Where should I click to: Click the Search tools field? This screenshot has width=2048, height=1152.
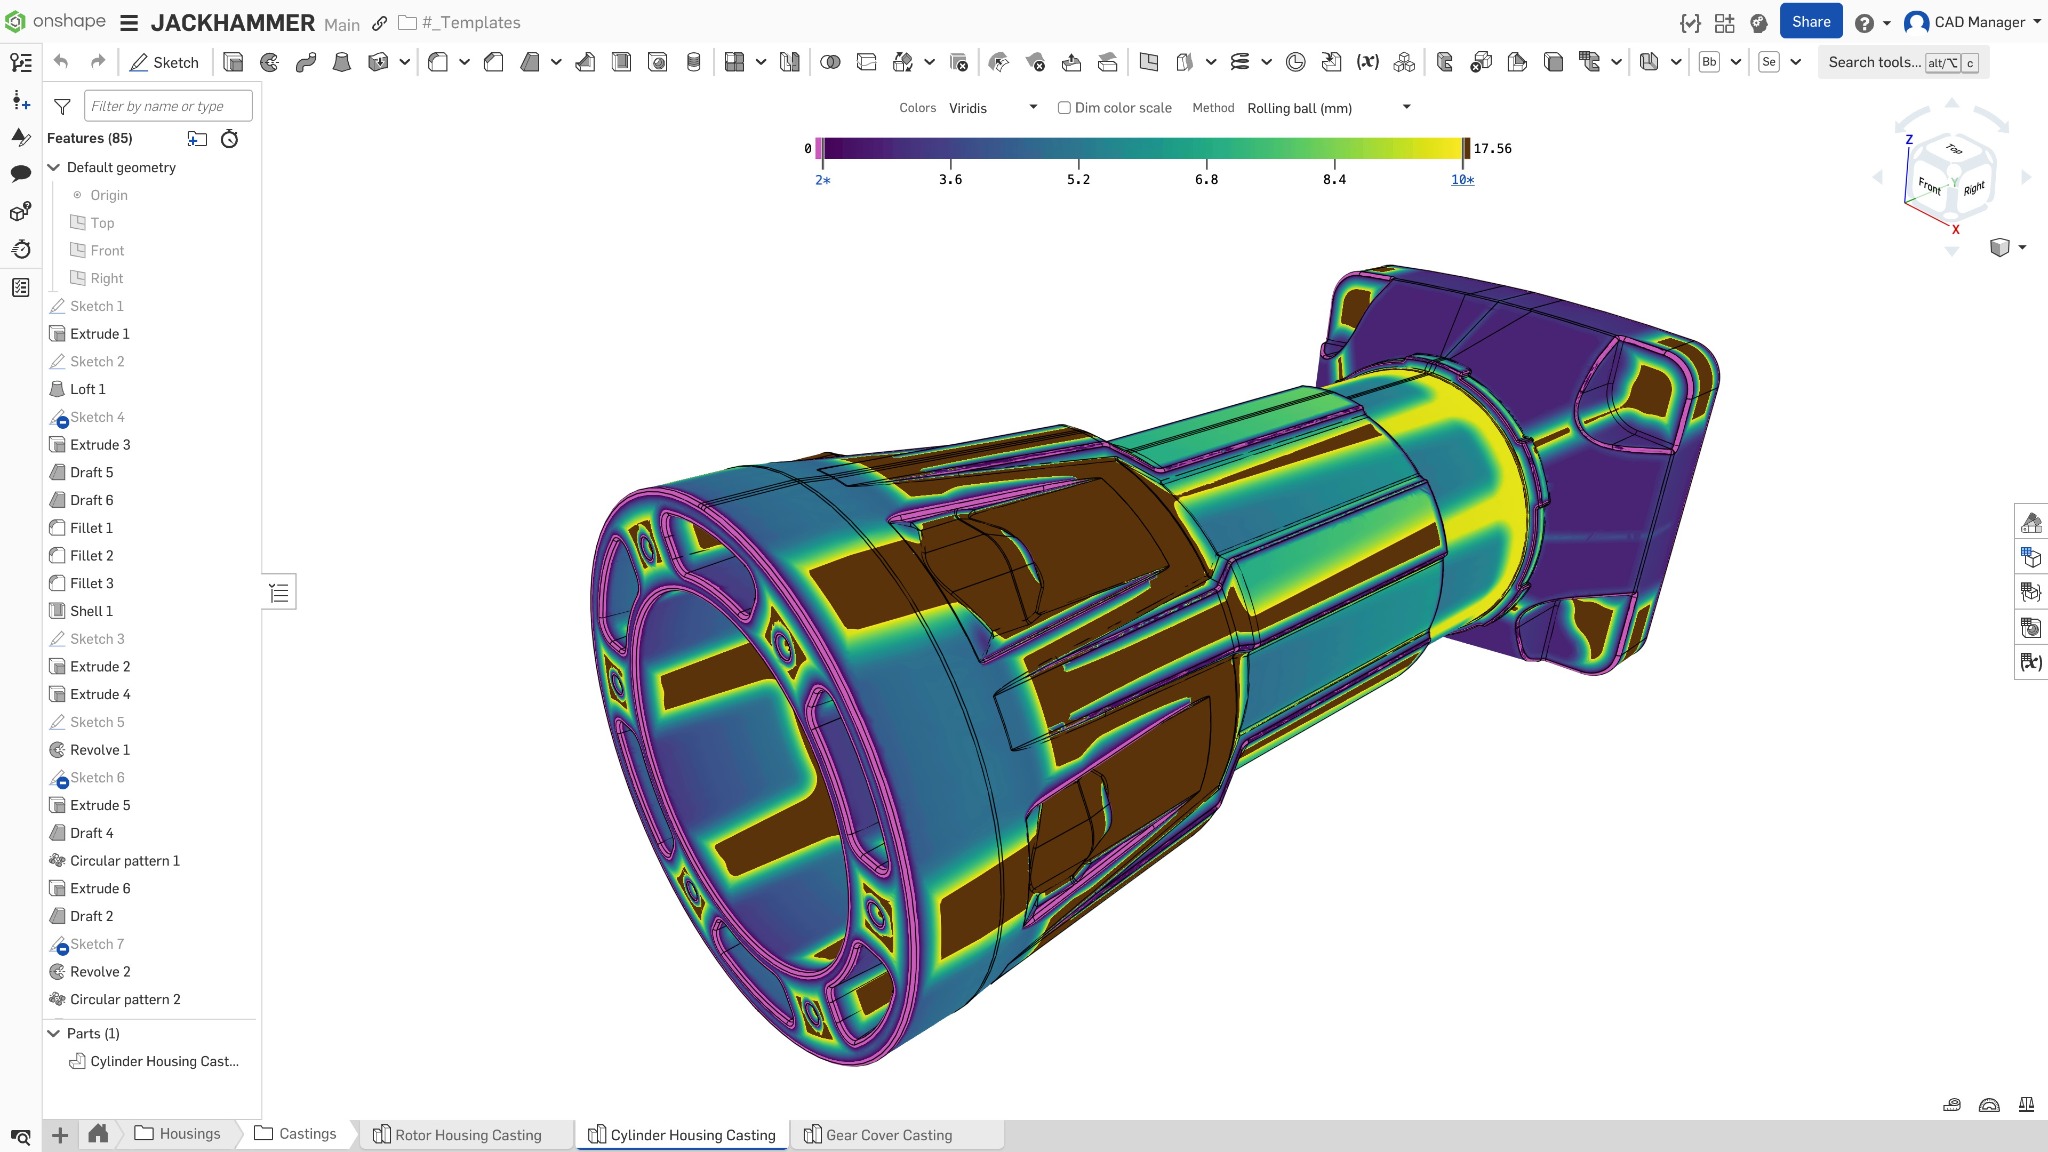click(x=1903, y=62)
